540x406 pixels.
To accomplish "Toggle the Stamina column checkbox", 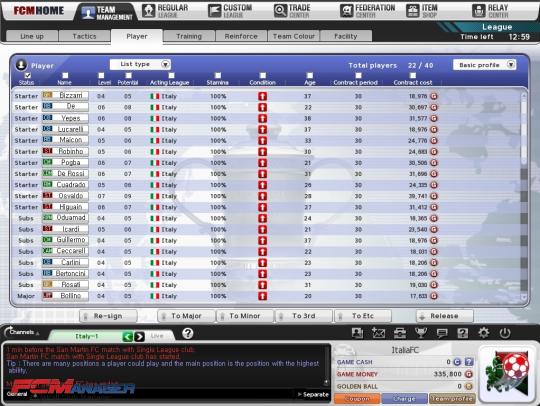I will coord(218,75).
